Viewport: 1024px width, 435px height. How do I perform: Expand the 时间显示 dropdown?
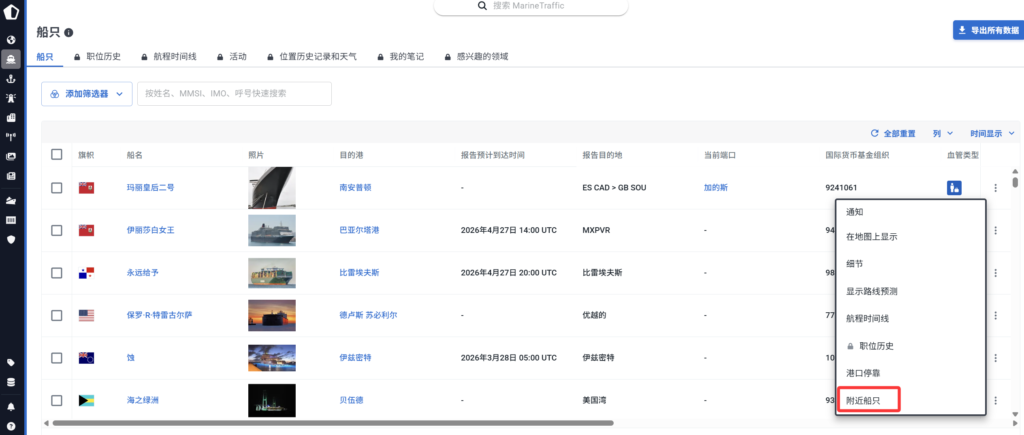point(992,132)
